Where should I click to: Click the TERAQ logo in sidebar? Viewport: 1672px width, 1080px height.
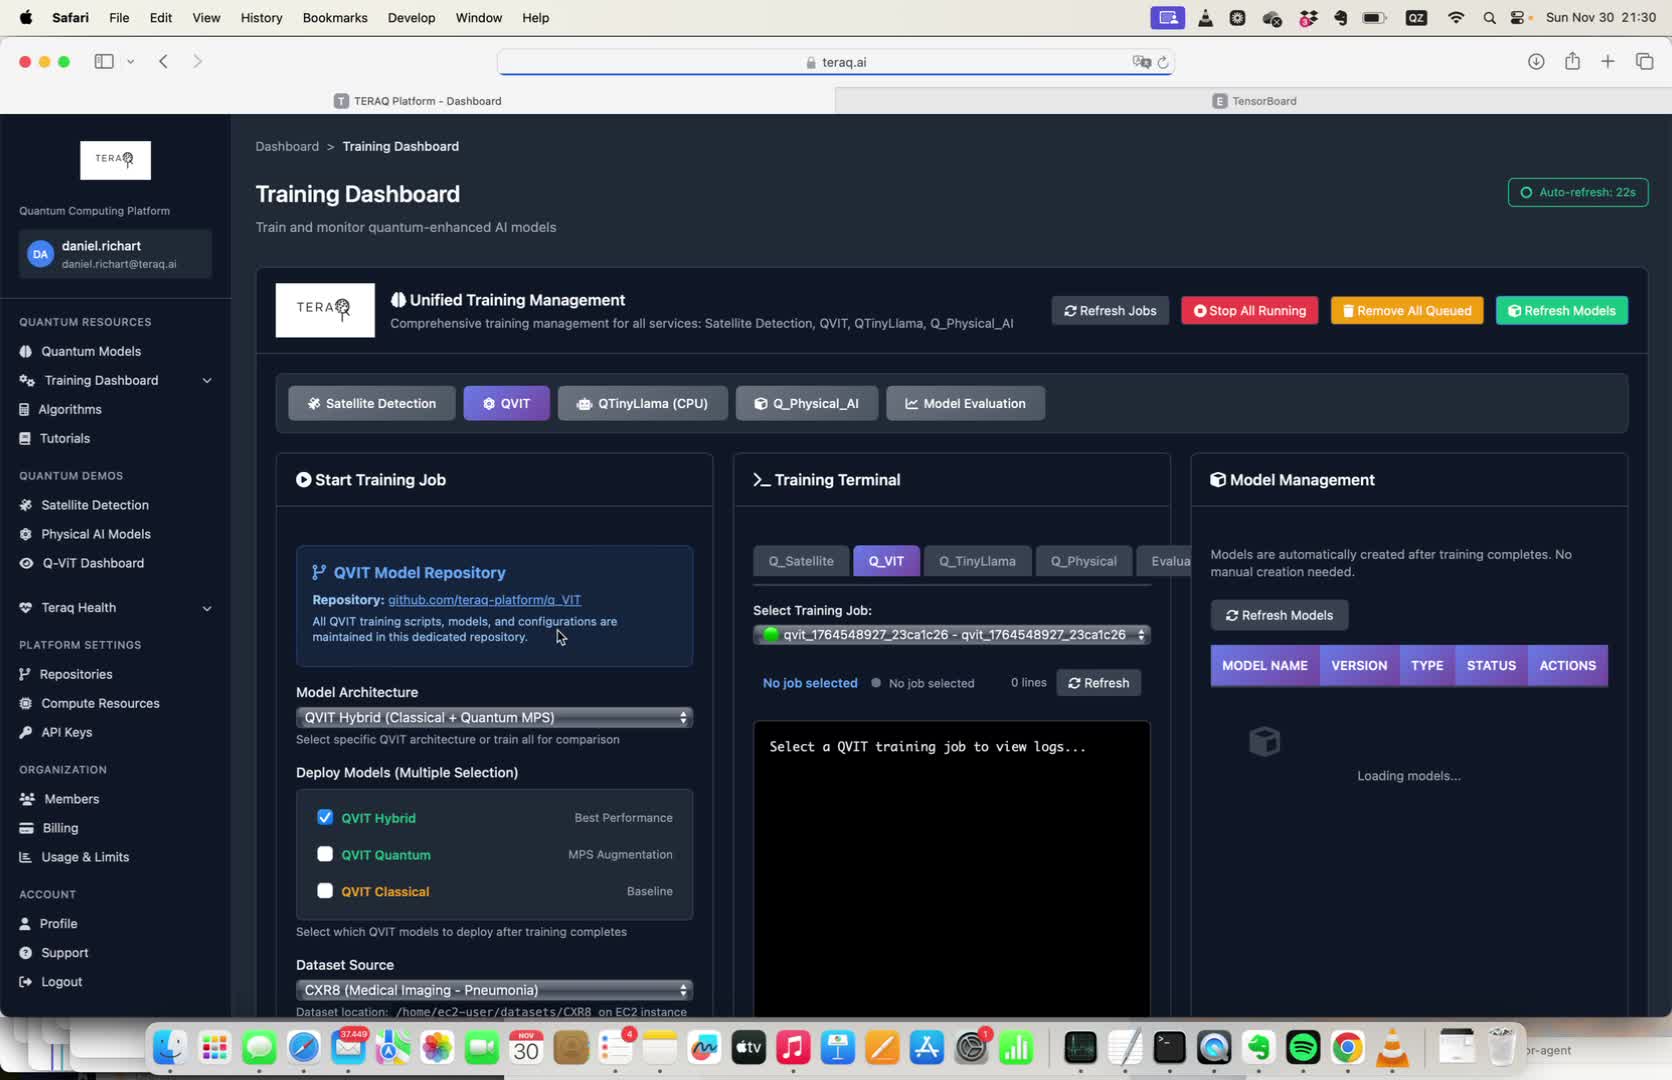pos(115,160)
